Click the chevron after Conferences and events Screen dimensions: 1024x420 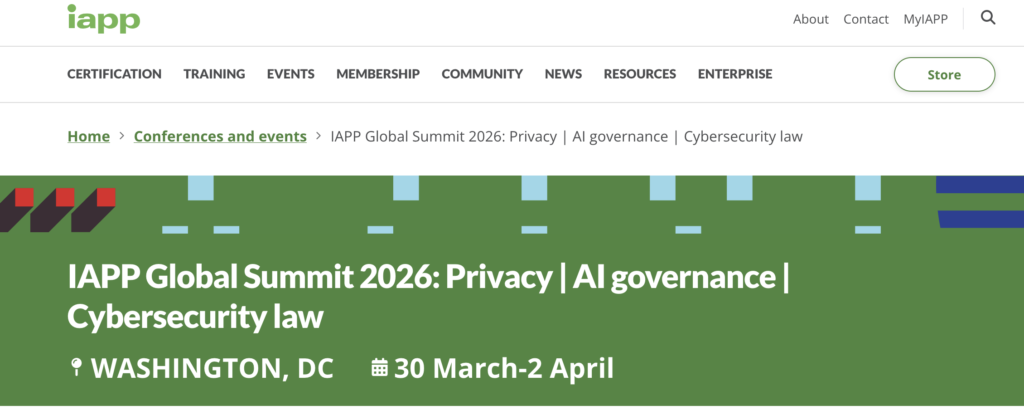[318, 136]
